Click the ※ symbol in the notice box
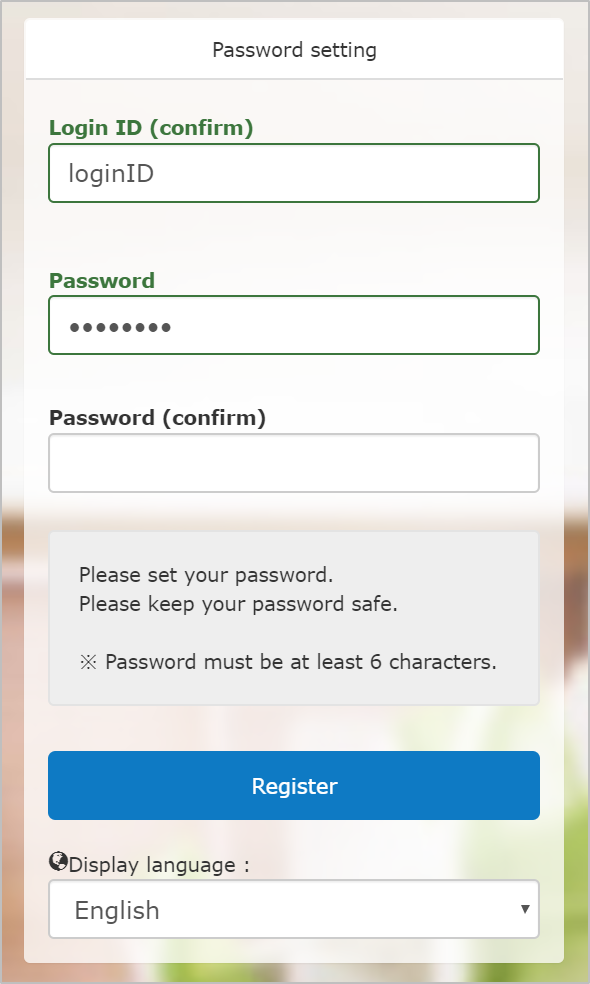The height and width of the screenshot is (984, 590). coord(88,663)
